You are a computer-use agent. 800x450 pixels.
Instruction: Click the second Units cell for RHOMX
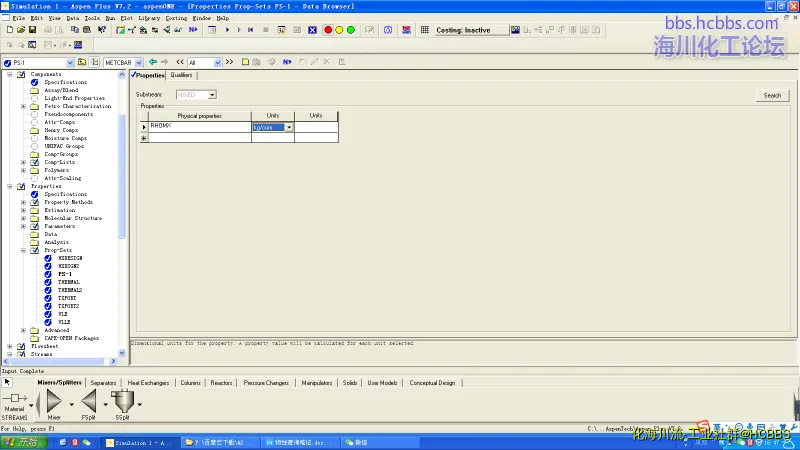316,127
